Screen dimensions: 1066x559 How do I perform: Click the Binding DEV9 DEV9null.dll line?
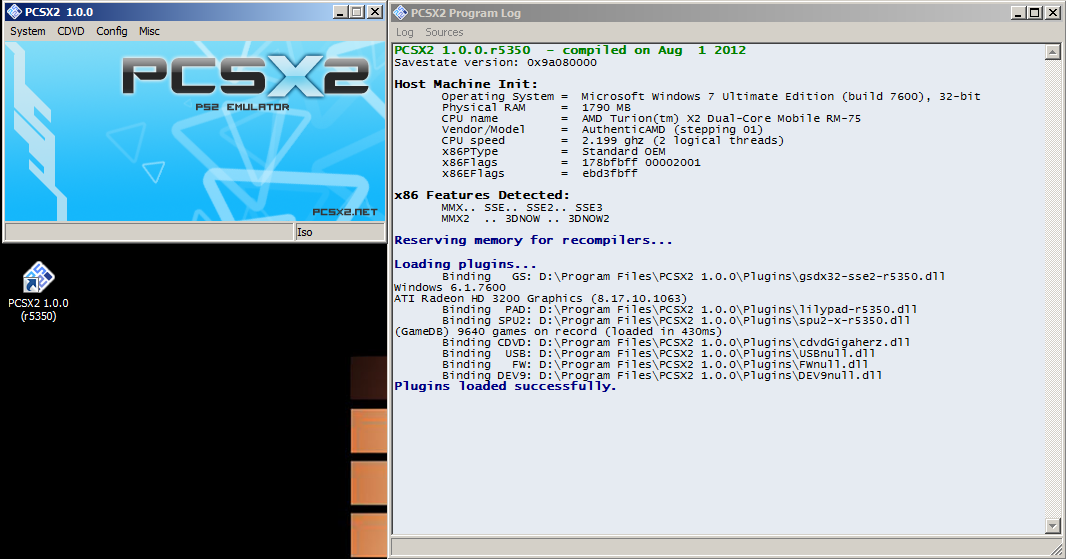[661, 375]
